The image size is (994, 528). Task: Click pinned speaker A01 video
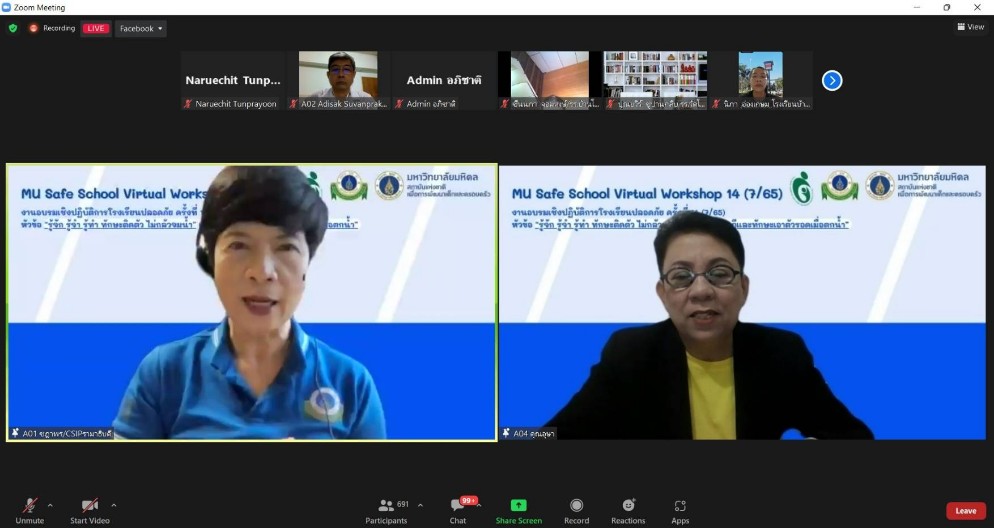tap(252, 302)
